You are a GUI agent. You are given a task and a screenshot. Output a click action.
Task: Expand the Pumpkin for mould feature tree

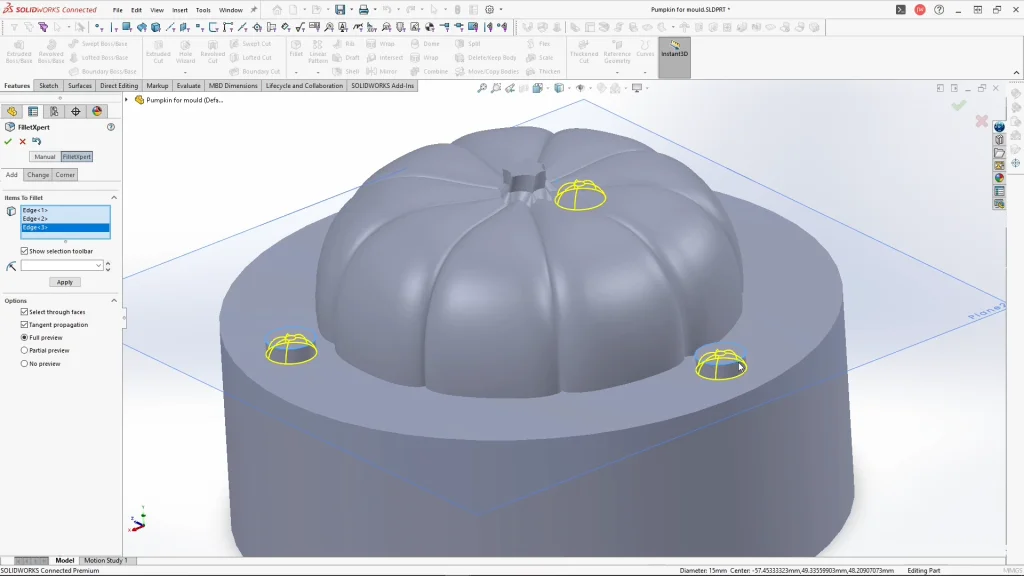pos(127,100)
